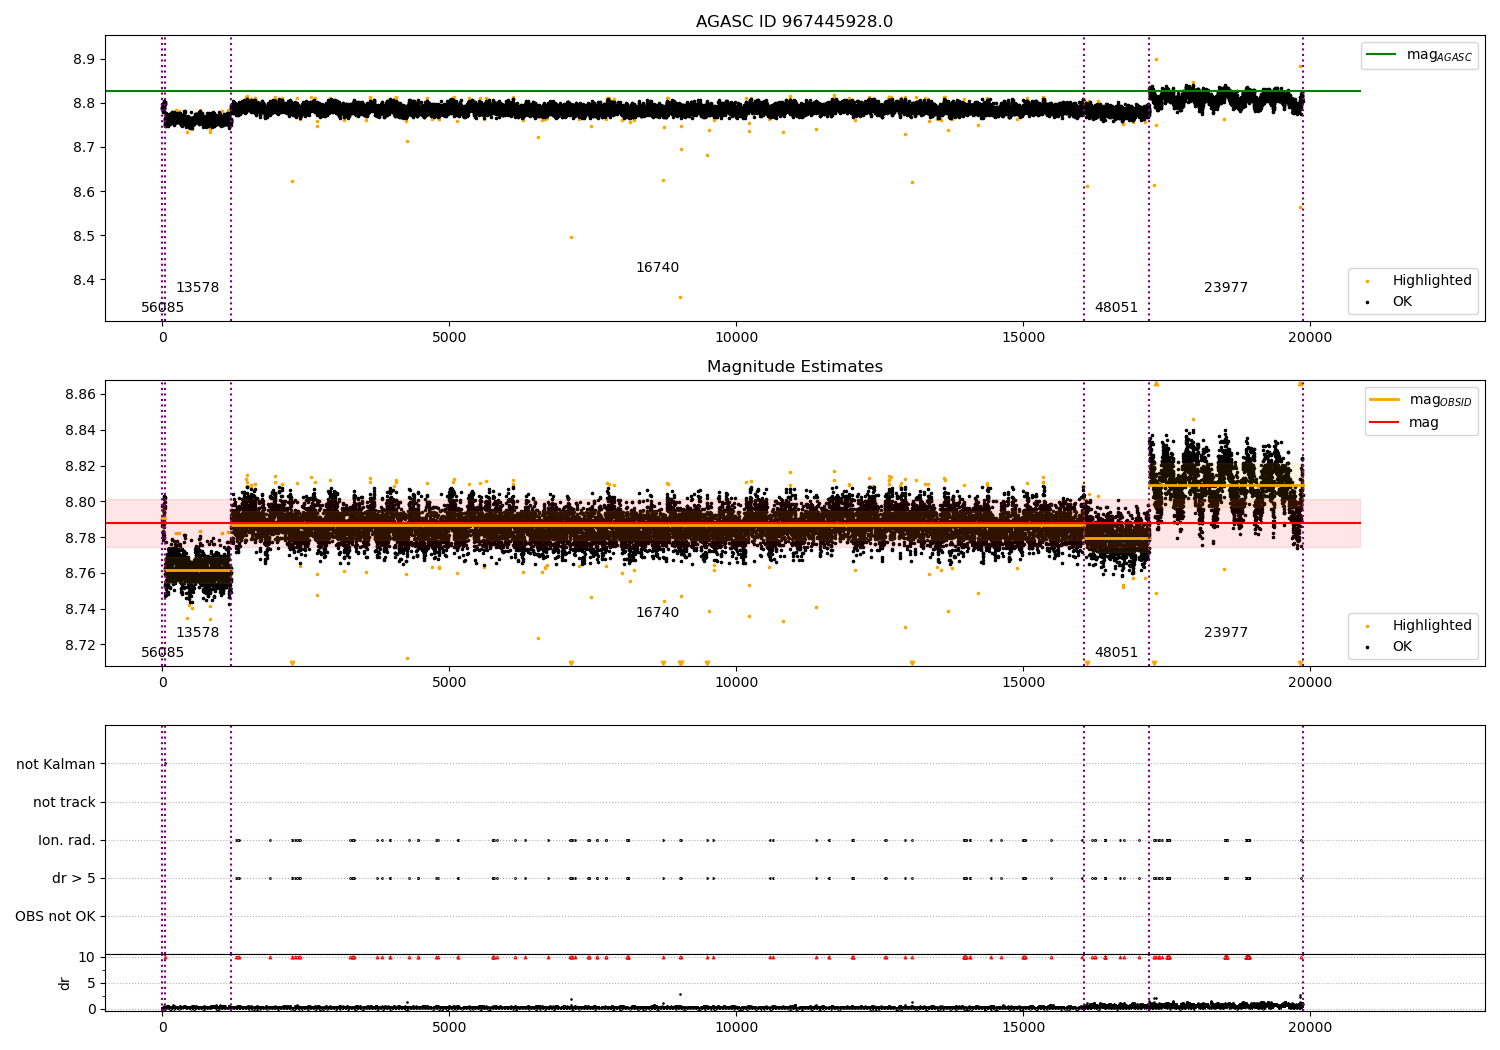
Task: Select the 8.86 y-axis tick label
Action: pos(80,395)
